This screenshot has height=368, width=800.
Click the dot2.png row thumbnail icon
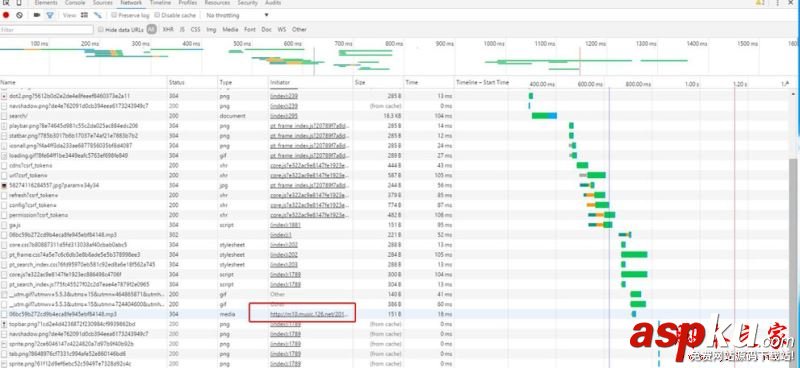pyautogui.click(x=5, y=96)
